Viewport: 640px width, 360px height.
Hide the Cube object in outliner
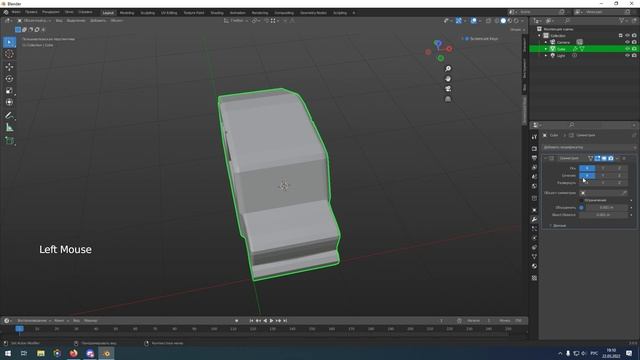click(627, 49)
